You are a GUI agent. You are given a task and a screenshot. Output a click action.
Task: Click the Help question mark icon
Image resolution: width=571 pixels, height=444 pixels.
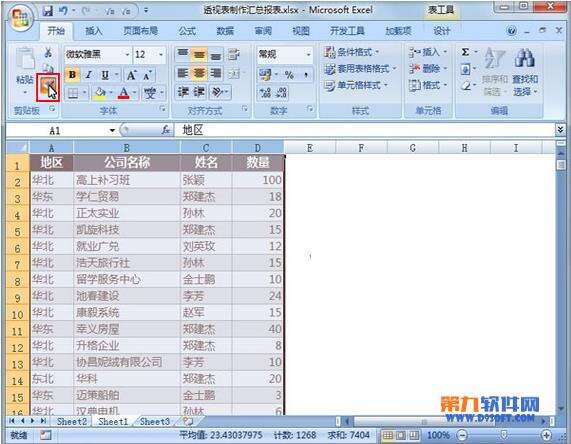pos(511,31)
